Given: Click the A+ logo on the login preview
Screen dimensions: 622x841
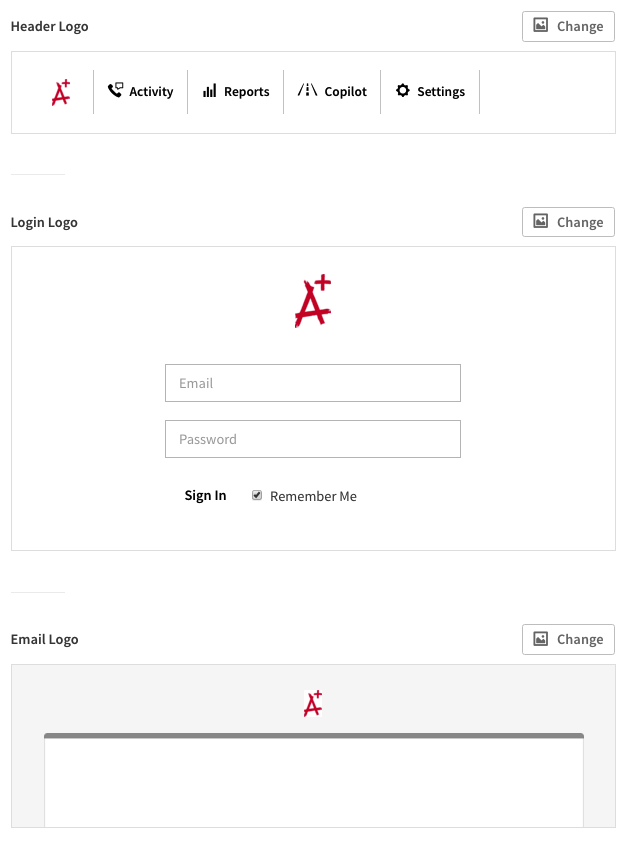Looking at the screenshot, I should pyautogui.click(x=312, y=299).
